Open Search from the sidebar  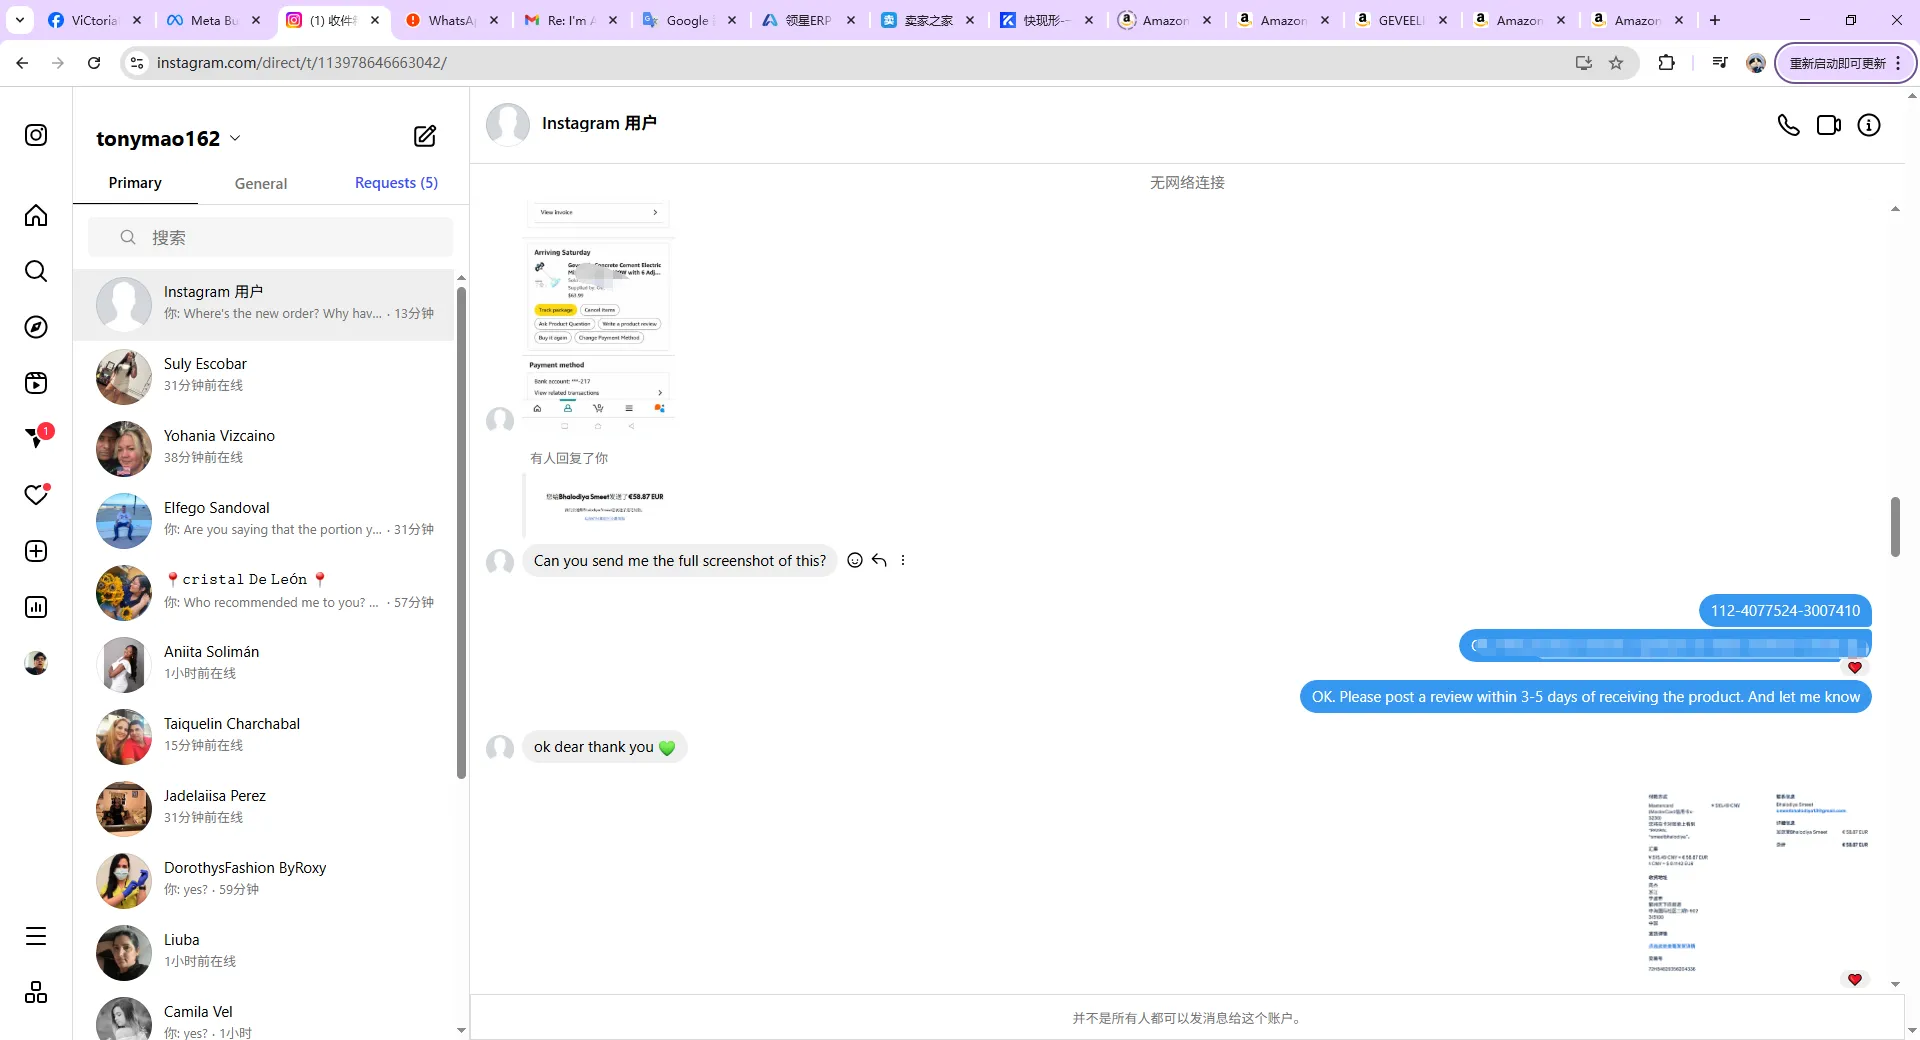point(36,271)
